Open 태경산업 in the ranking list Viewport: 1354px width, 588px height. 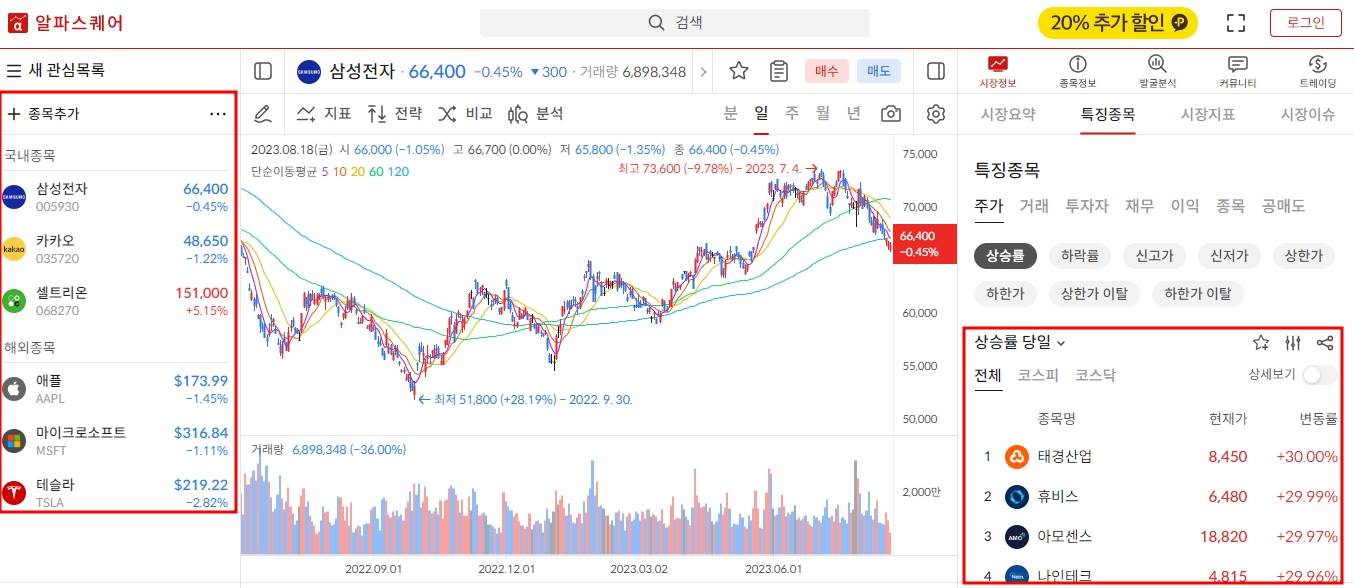[1157, 456]
